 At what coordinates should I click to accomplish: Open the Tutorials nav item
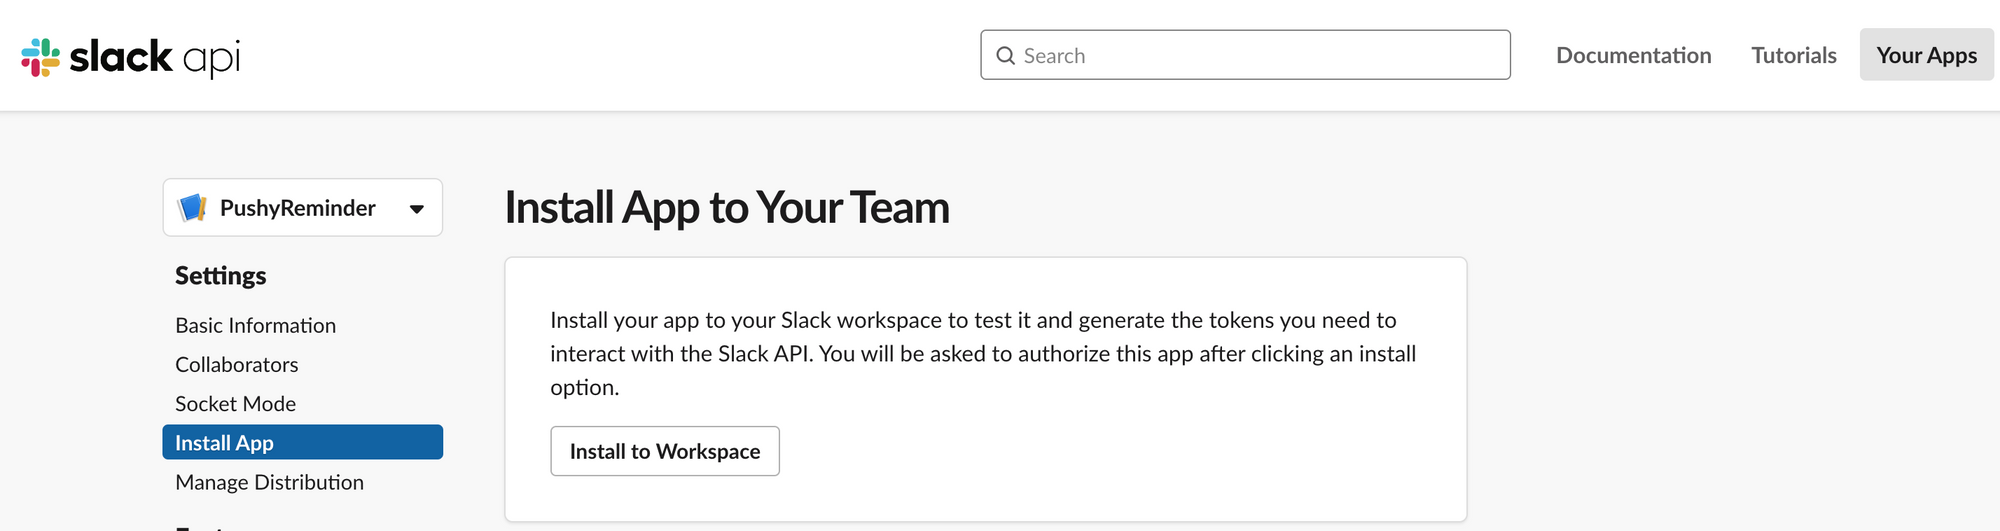pyautogui.click(x=1794, y=55)
